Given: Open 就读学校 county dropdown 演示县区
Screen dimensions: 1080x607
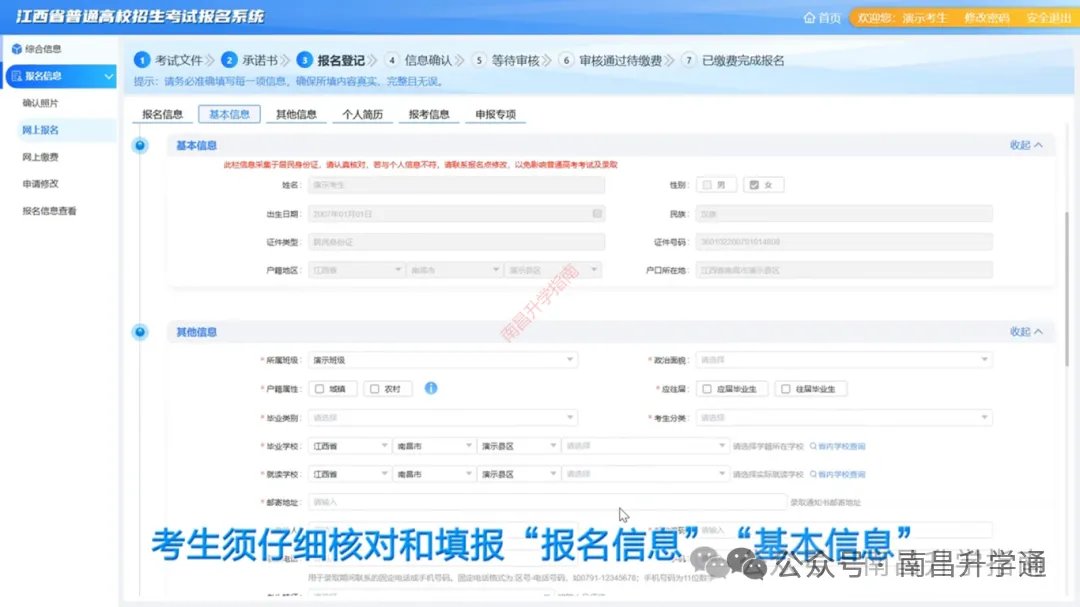Looking at the screenshot, I should tap(519, 475).
